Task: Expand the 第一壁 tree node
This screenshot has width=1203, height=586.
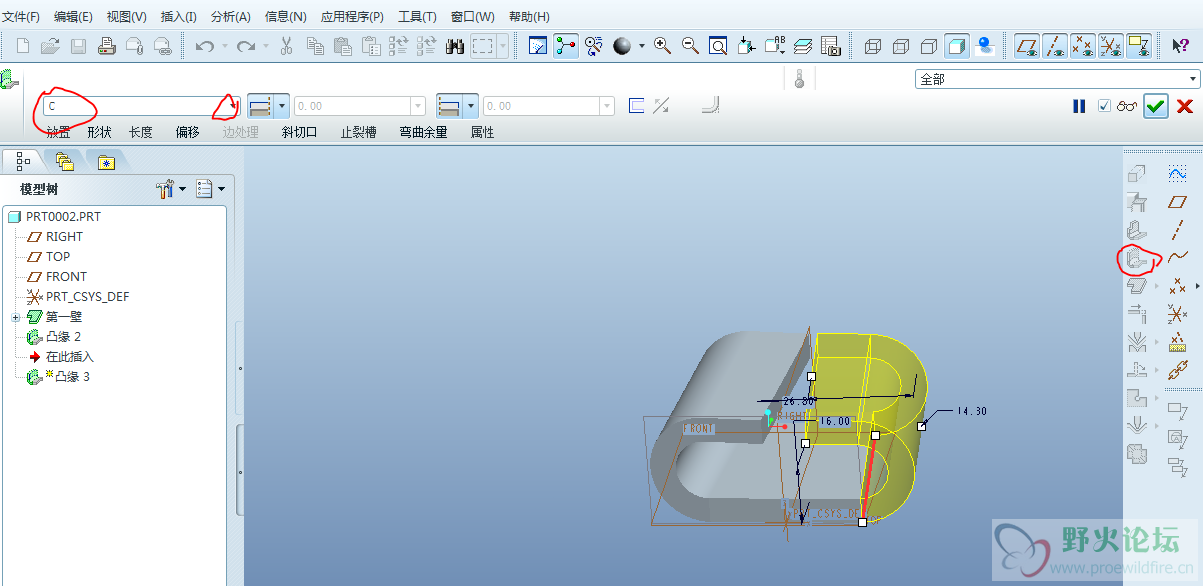Action: [x=16, y=317]
